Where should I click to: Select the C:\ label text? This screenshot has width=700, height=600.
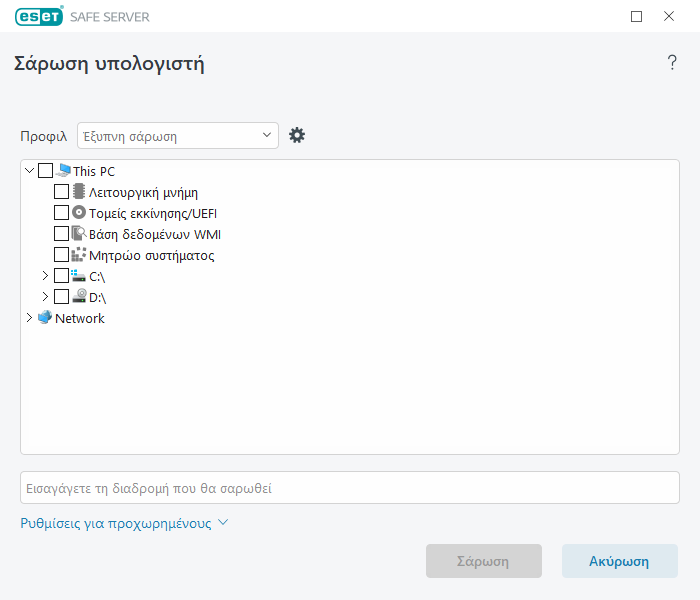97,277
